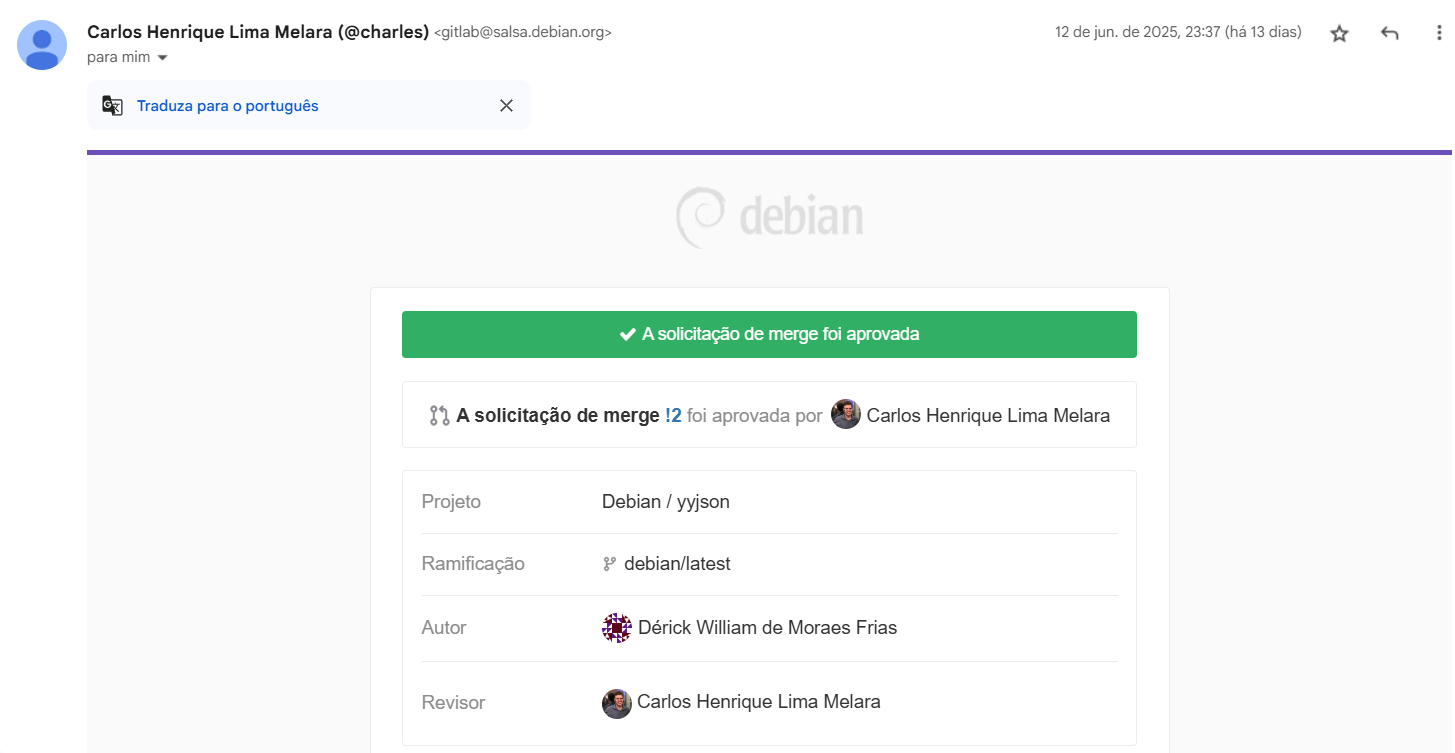Expand recipient details next to 'para mim'
1455x753 pixels.
pos(163,58)
